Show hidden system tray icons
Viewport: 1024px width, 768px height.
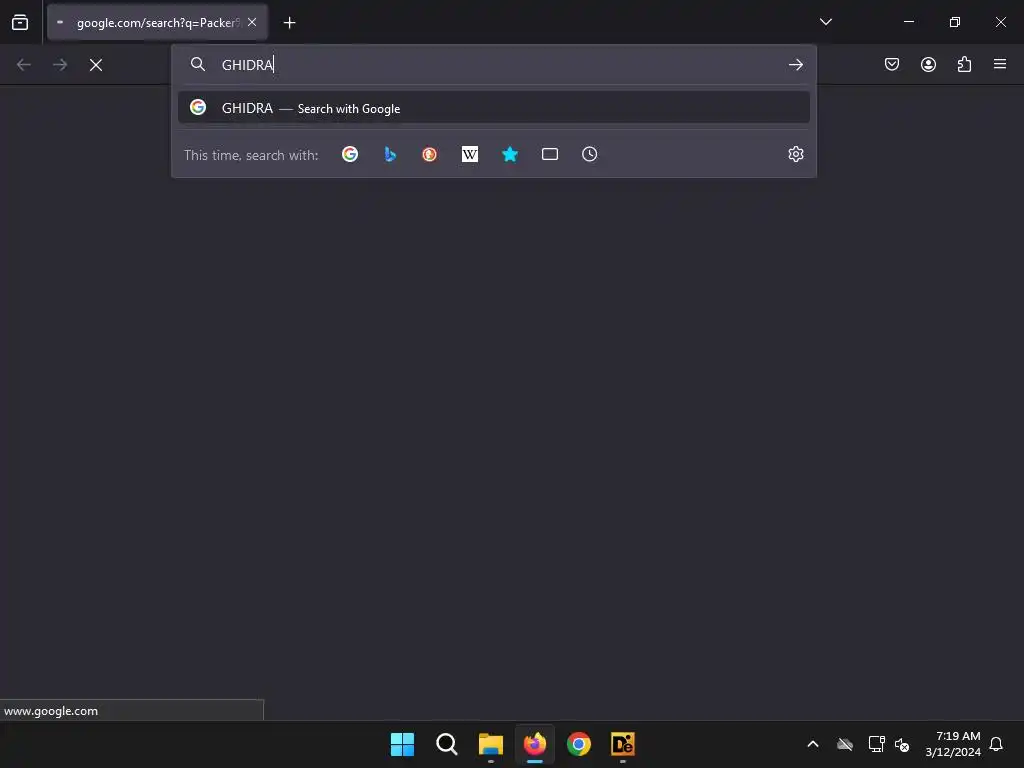click(x=813, y=744)
